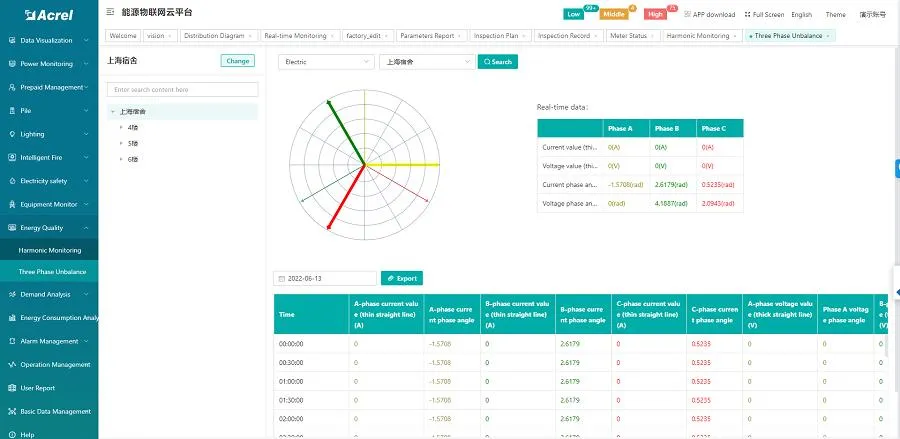Click the Lighting bulb icon in sidebar
Viewport: 900px width, 439px height.
point(12,133)
